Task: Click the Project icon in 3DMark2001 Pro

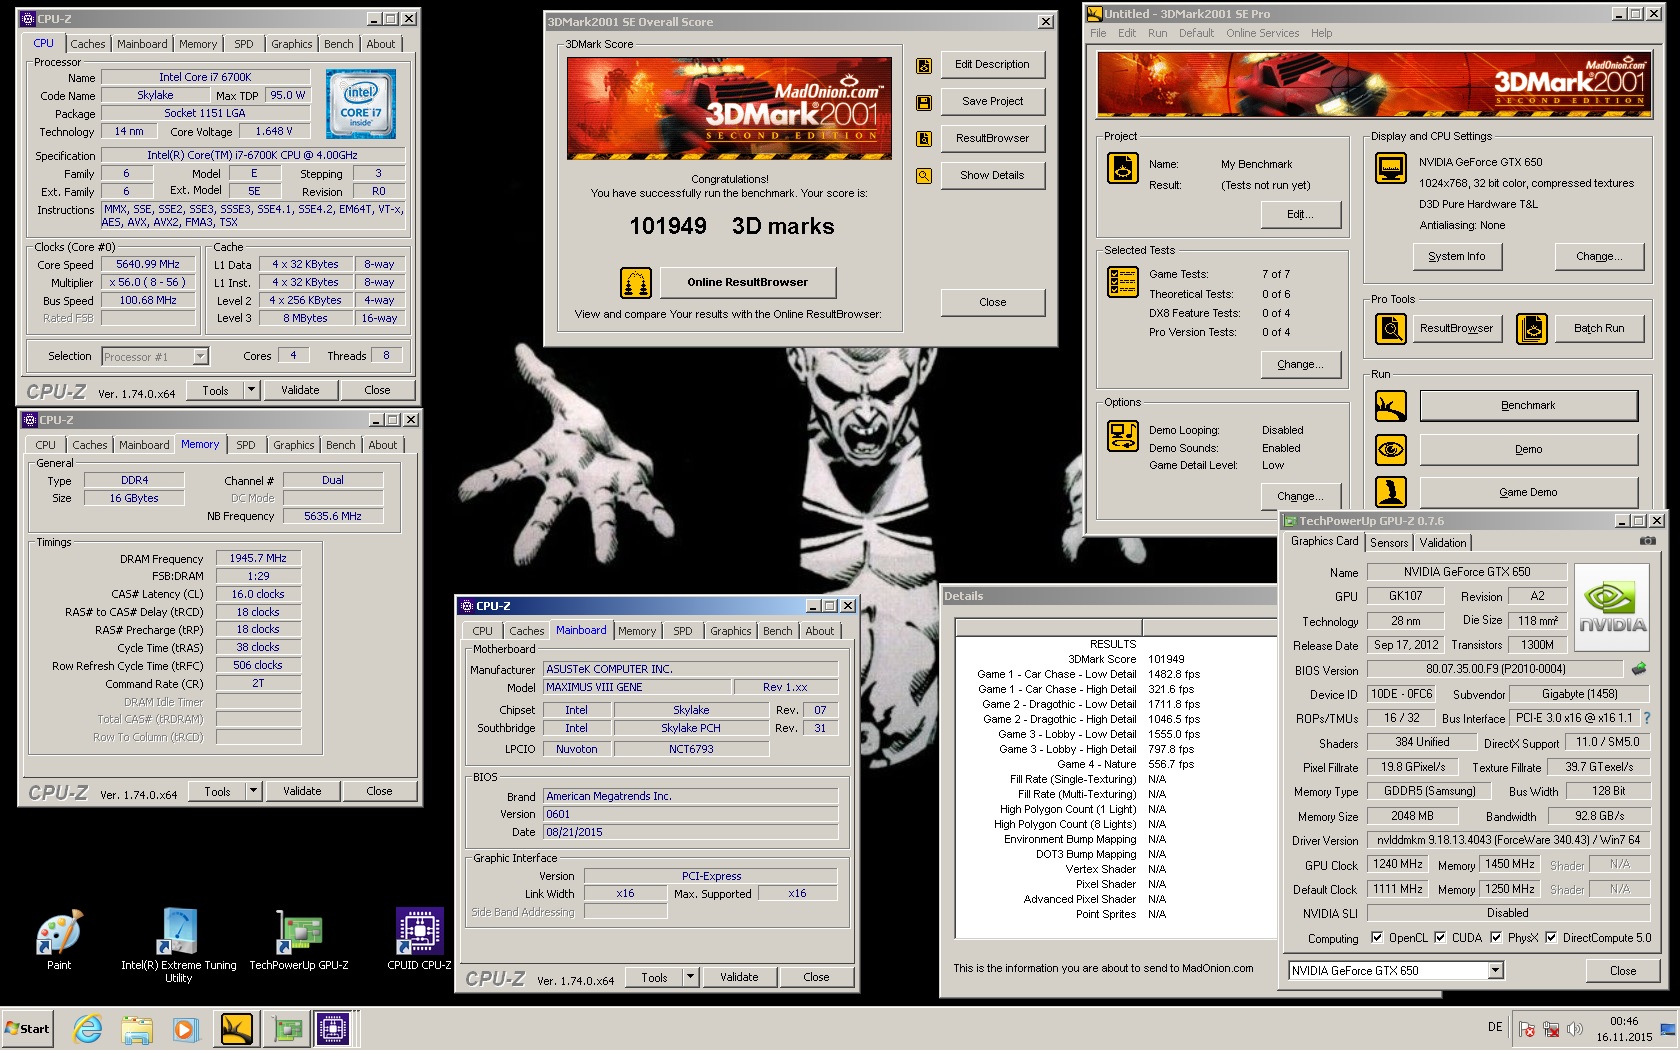Action: (1122, 168)
